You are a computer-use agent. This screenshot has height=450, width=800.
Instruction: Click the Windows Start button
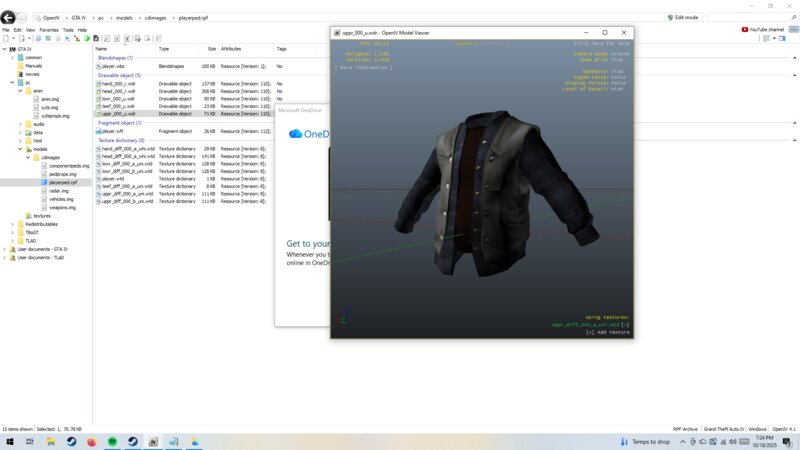(9, 441)
